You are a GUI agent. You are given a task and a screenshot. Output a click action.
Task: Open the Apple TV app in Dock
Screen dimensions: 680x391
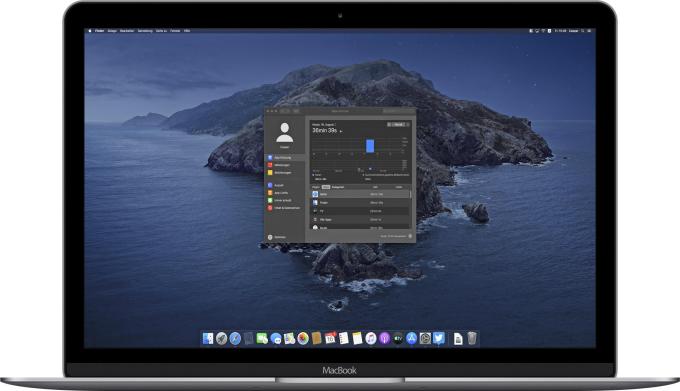398,338
